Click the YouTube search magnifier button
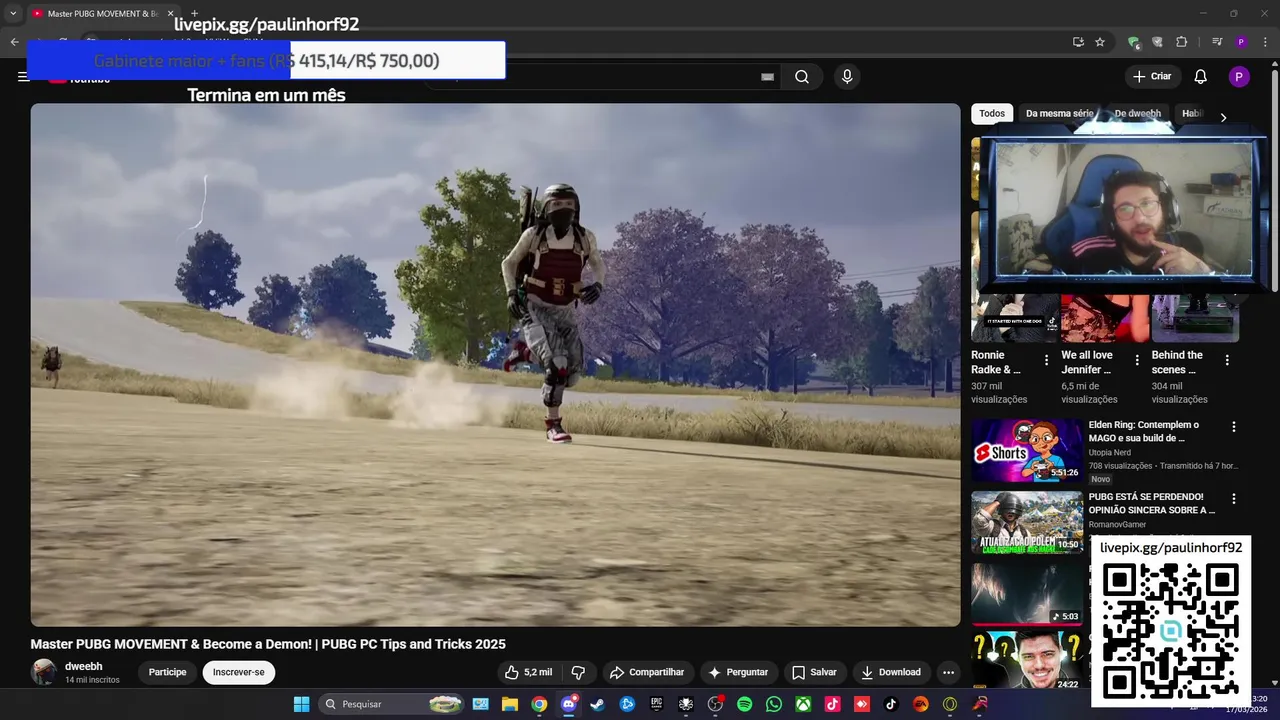 802,77
